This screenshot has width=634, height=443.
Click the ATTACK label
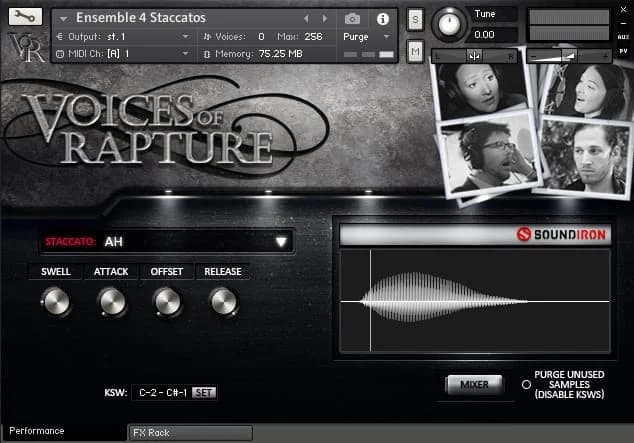coord(111,272)
